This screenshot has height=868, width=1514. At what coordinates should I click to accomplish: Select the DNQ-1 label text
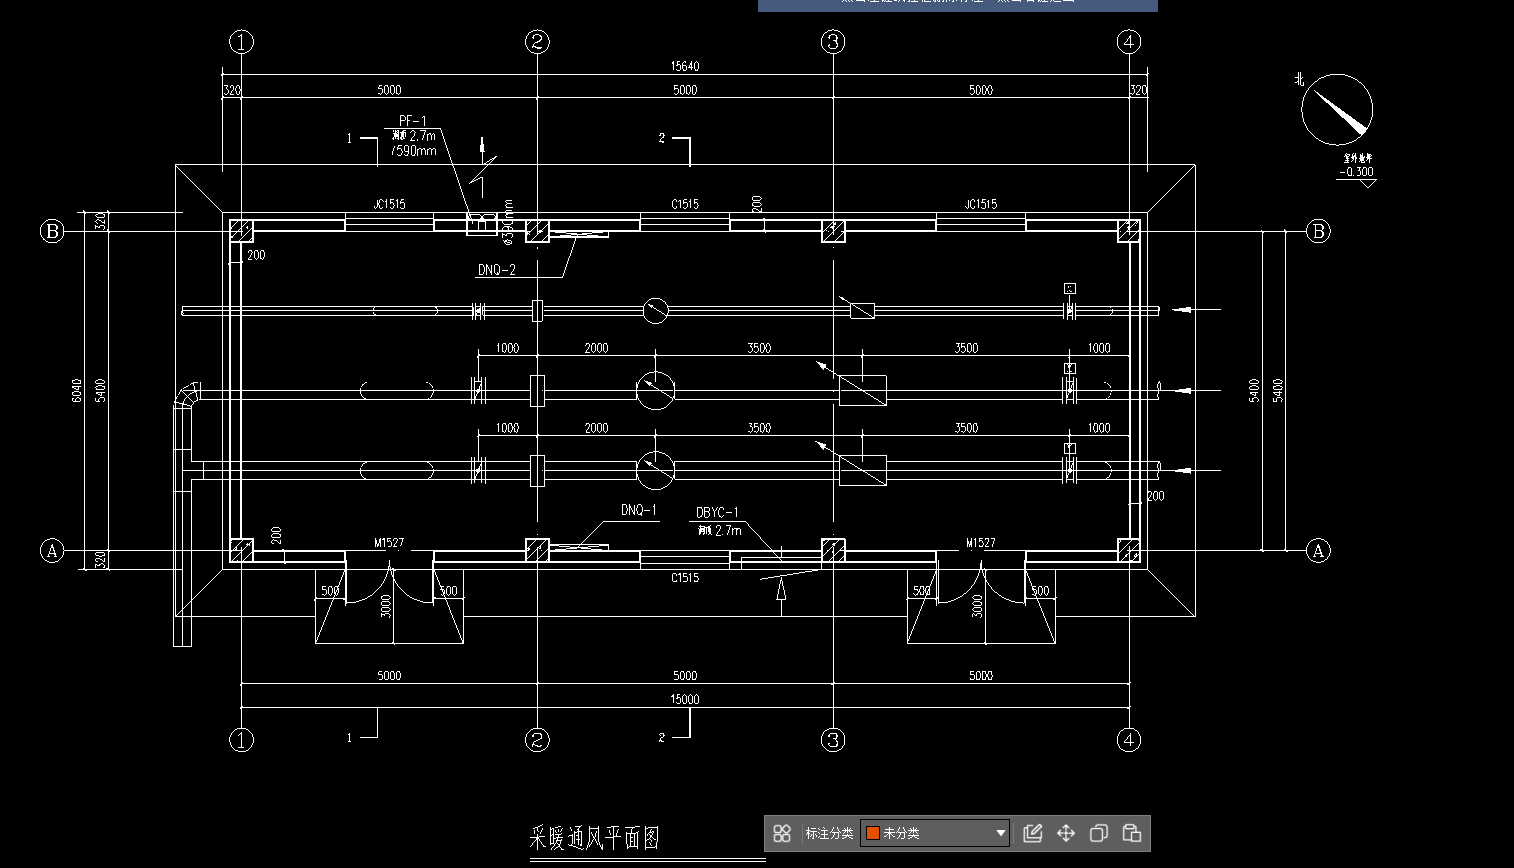click(x=639, y=510)
